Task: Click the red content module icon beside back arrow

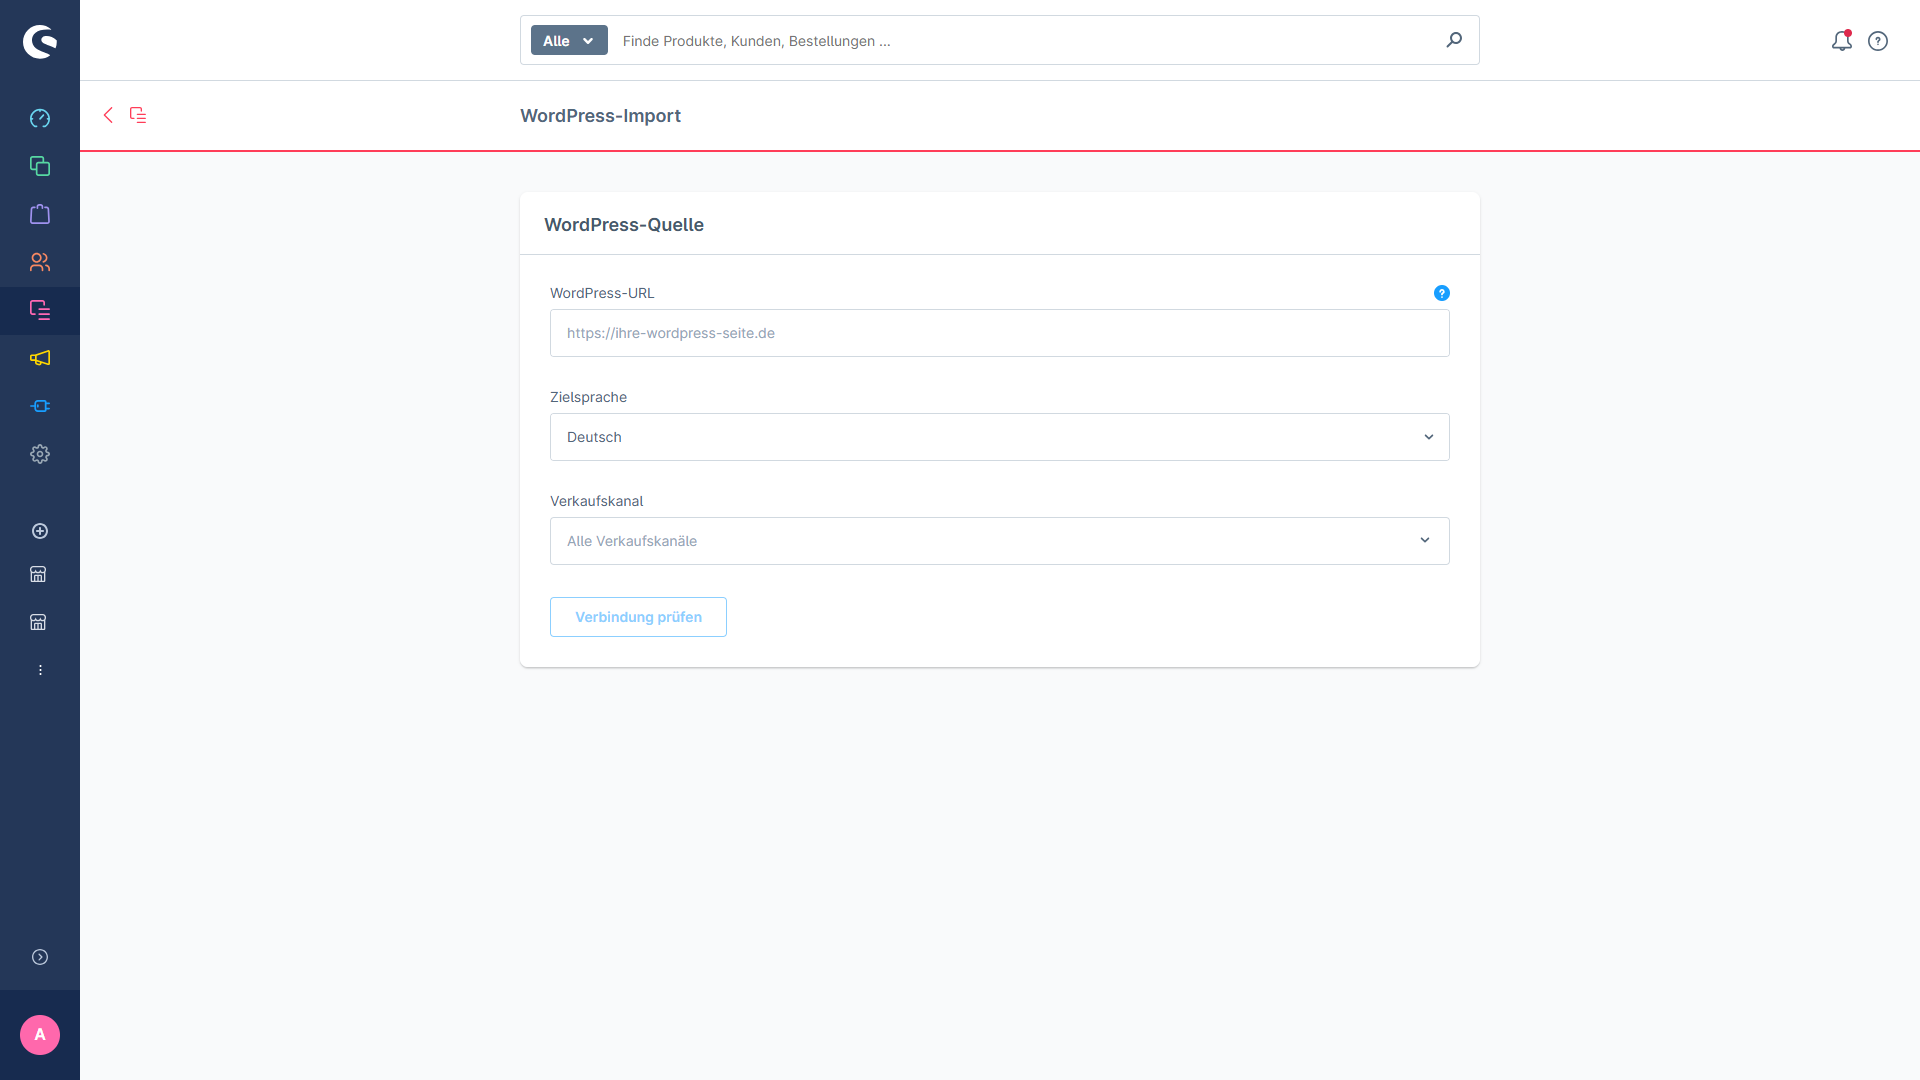Action: pos(138,115)
